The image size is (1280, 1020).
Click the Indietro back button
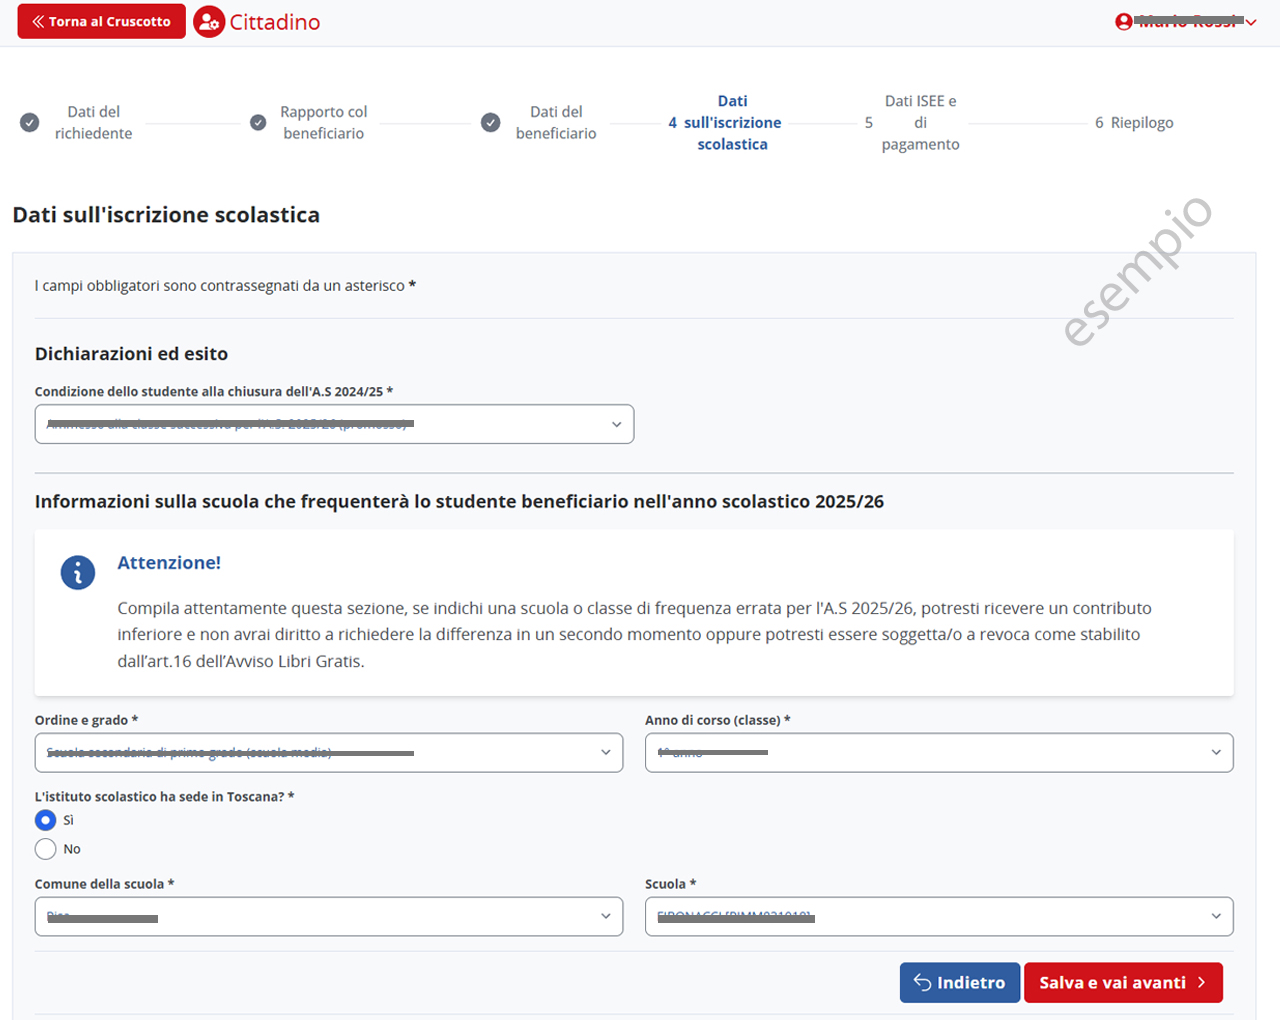959,983
